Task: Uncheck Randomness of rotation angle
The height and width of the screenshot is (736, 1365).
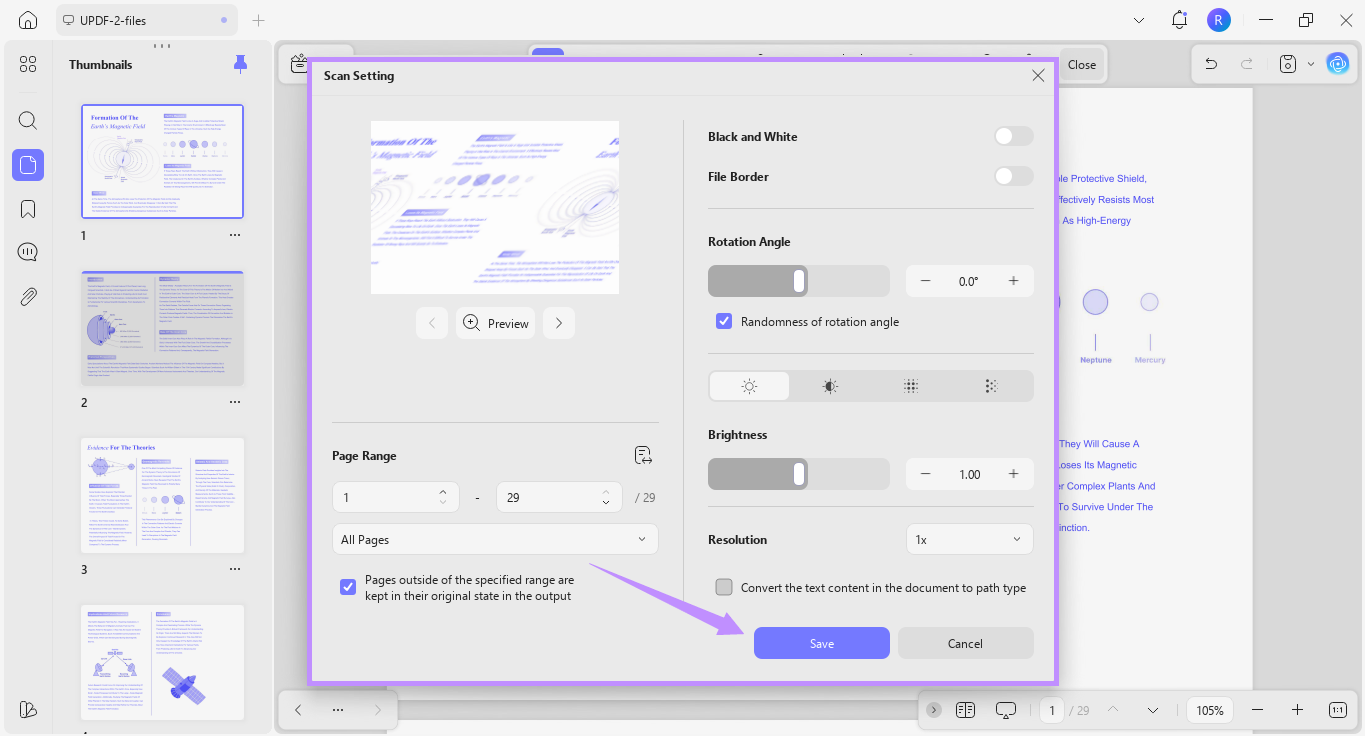Action: click(723, 321)
